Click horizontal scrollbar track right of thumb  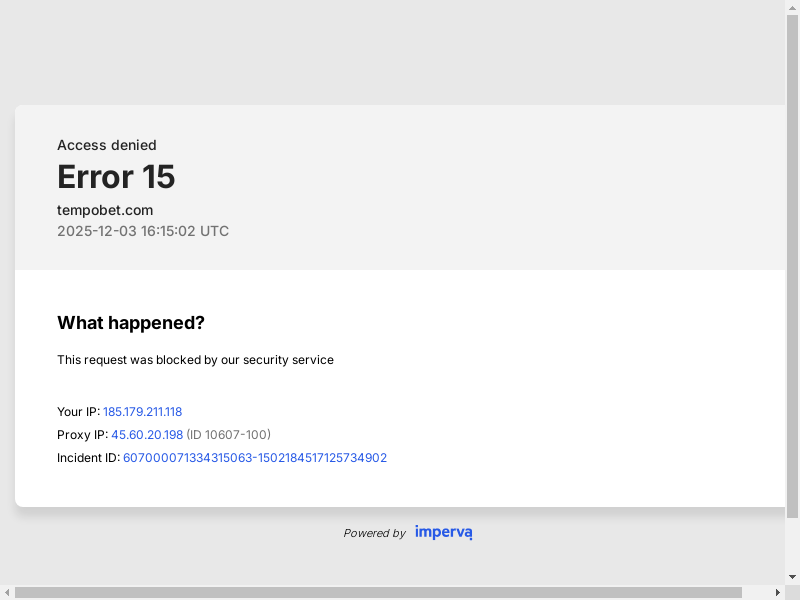(x=756, y=592)
